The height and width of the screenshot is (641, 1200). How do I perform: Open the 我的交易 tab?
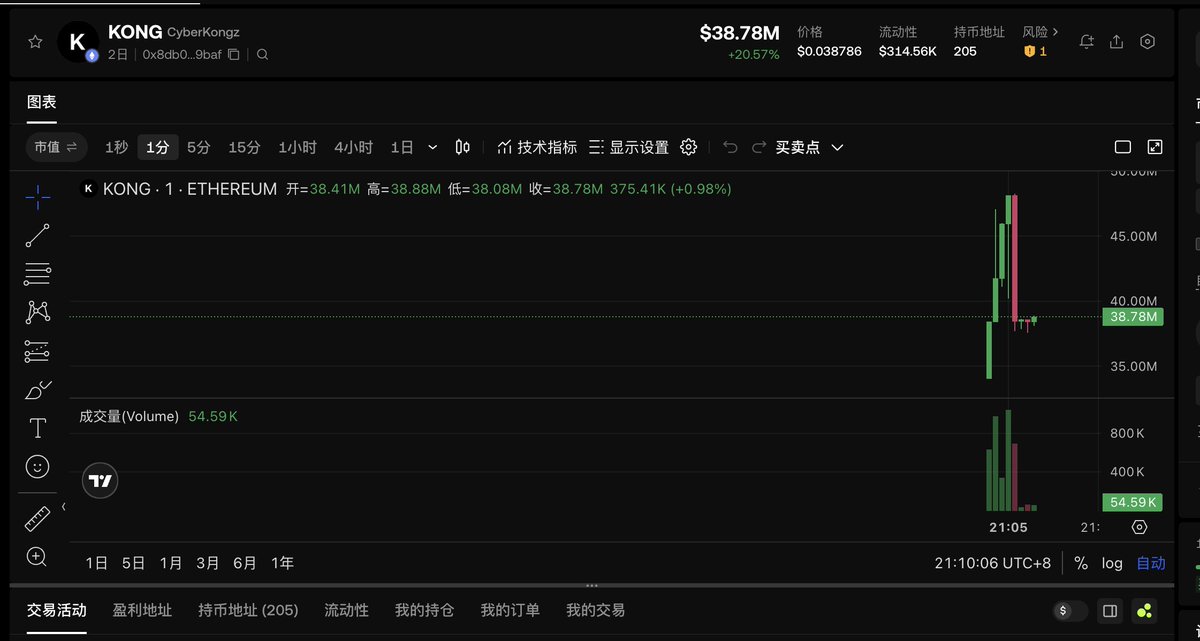point(596,610)
